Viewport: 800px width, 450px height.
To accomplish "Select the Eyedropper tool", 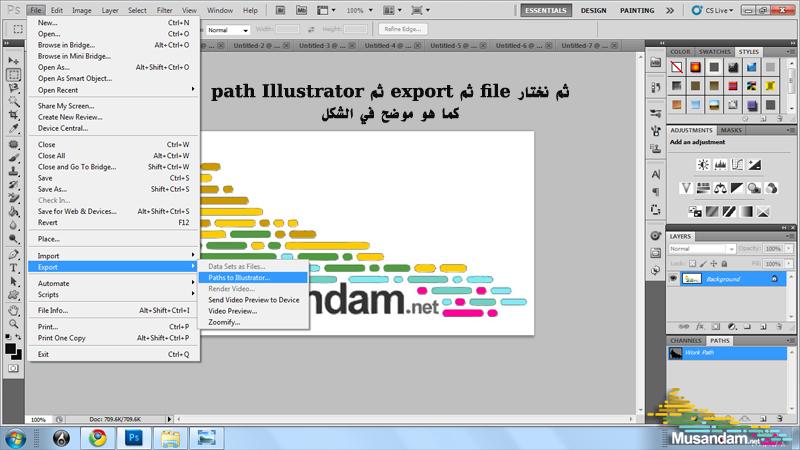I will tap(13, 128).
